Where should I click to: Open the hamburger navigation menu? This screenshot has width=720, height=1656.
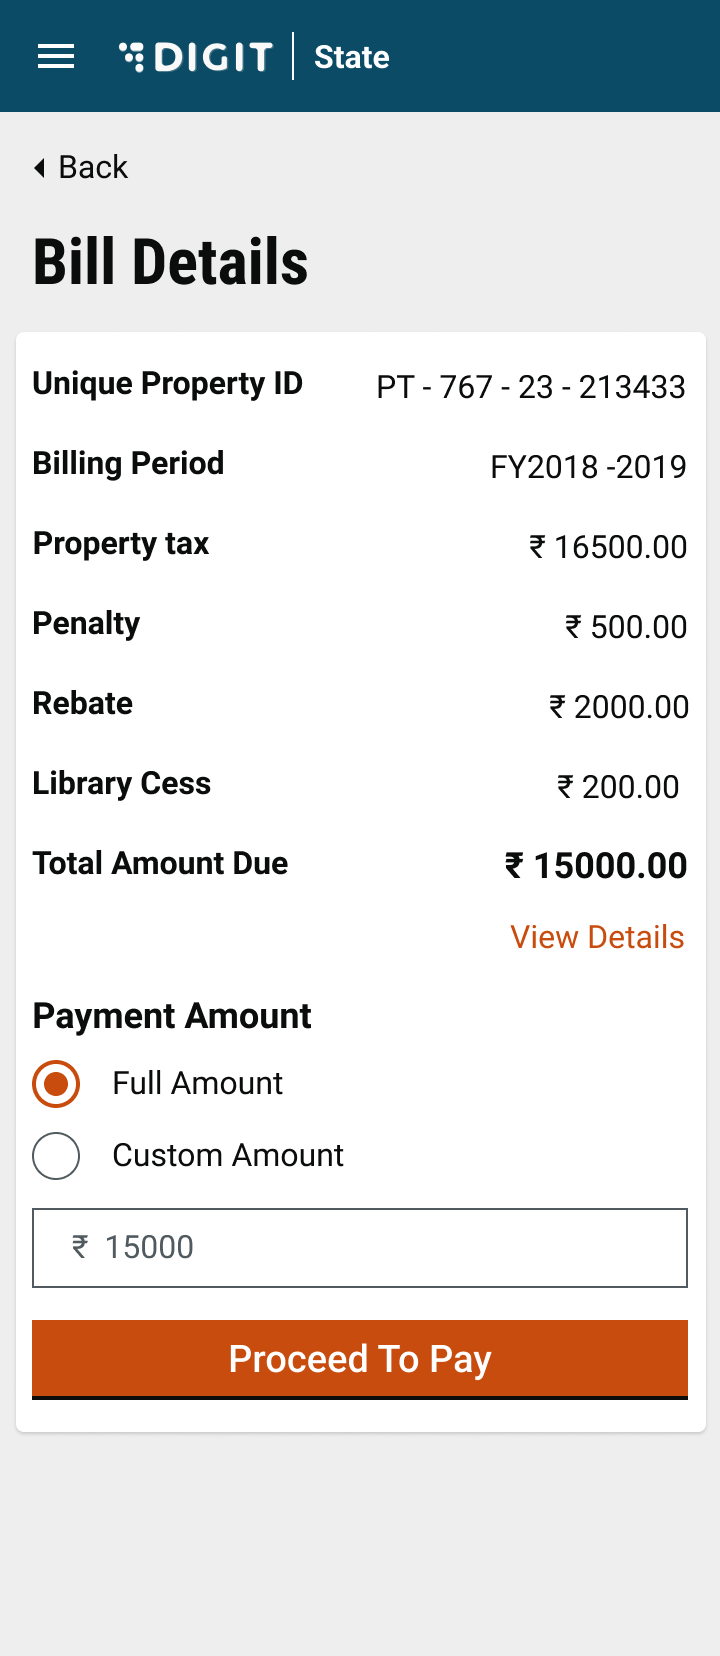(x=56, y=57)
